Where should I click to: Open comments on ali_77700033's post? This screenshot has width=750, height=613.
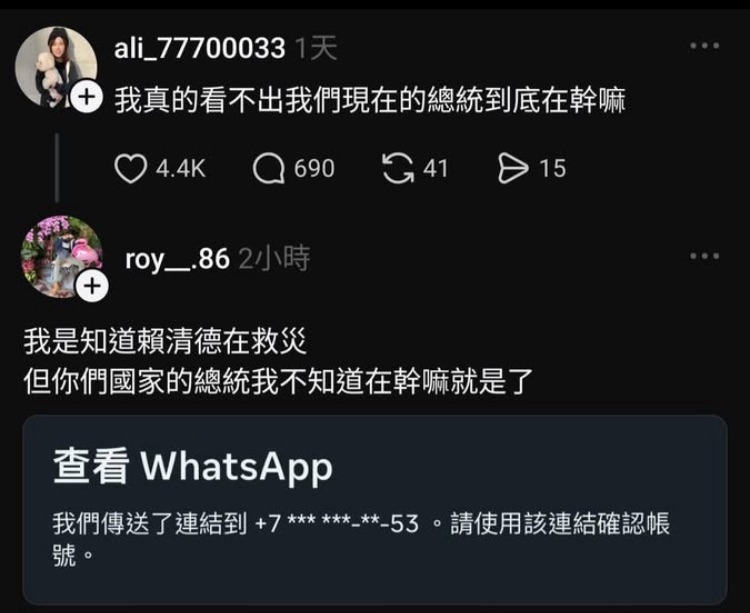click(x=268, y=168)
